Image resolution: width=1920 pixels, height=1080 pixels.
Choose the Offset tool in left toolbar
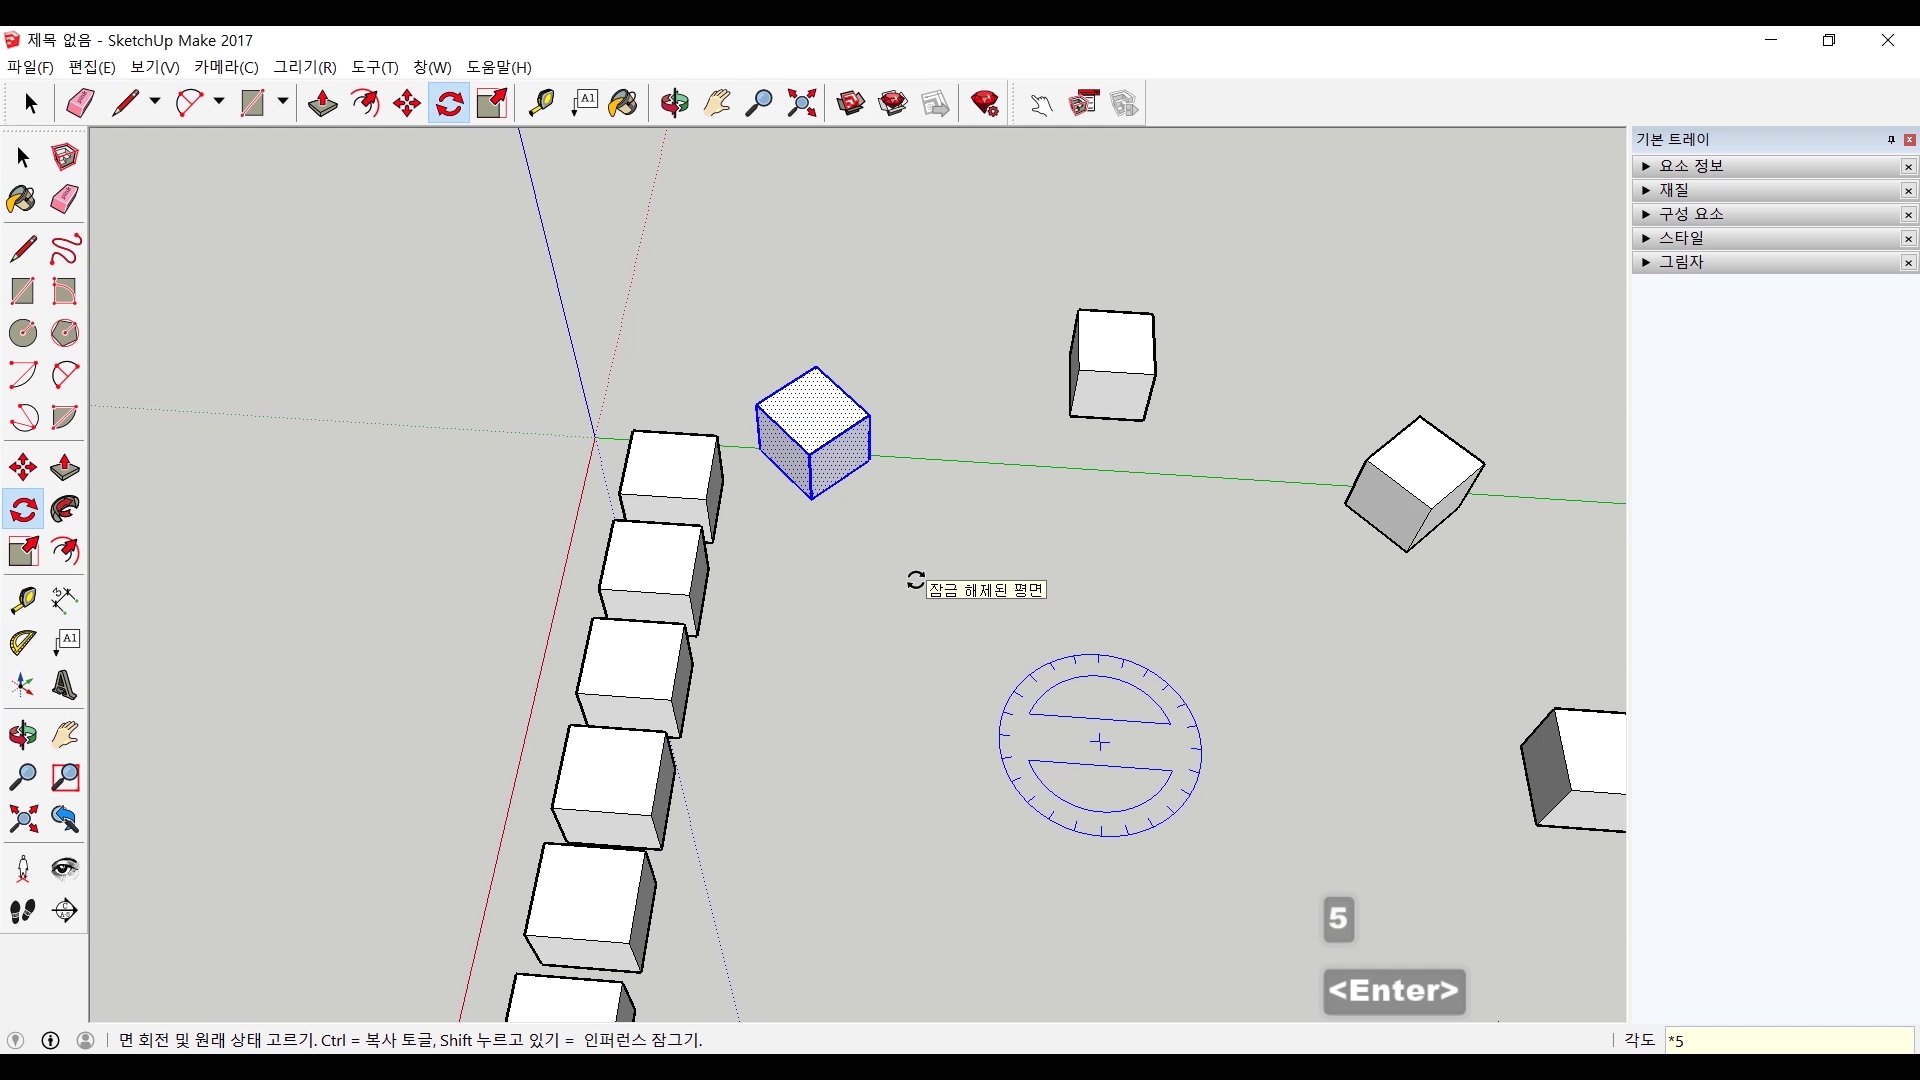[x=65, y=552]
